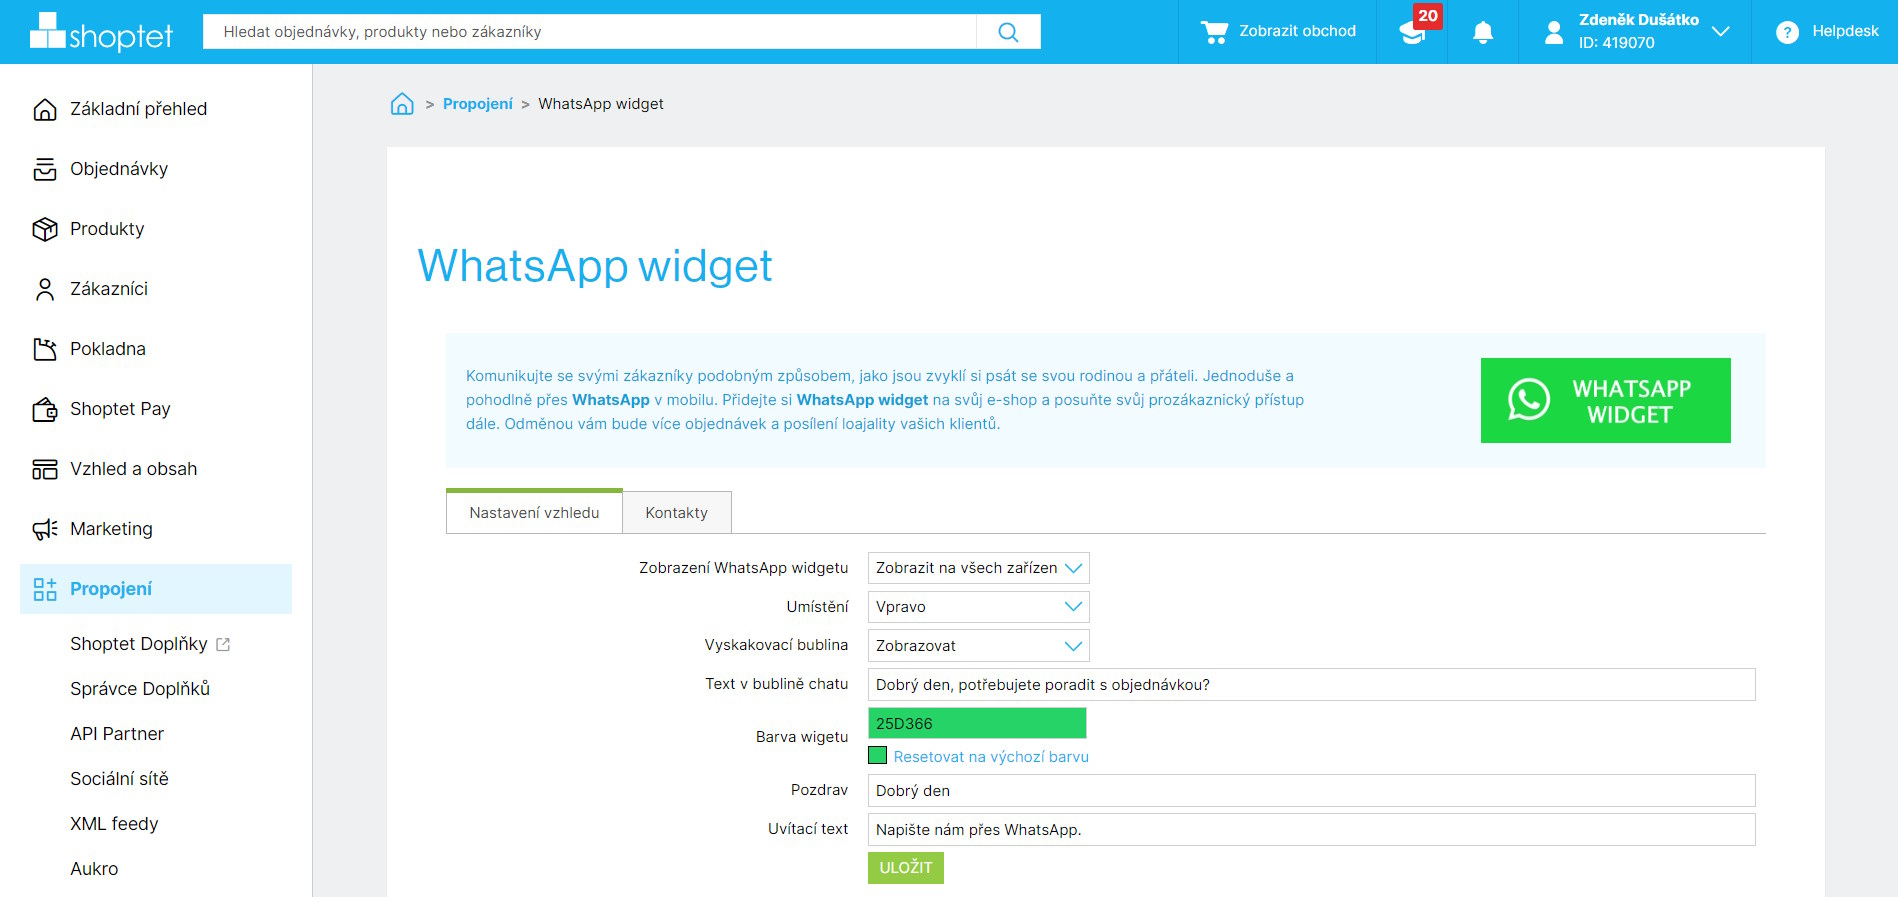Open Shoptet Pay menu item

coord(120,409)
